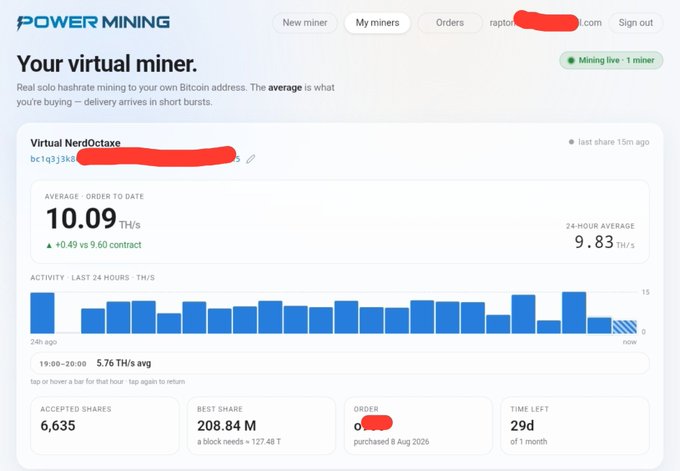This screenshot has height=471, width=680.
Task: Click the Your virtual miner. heading
Action: [107, 64]
